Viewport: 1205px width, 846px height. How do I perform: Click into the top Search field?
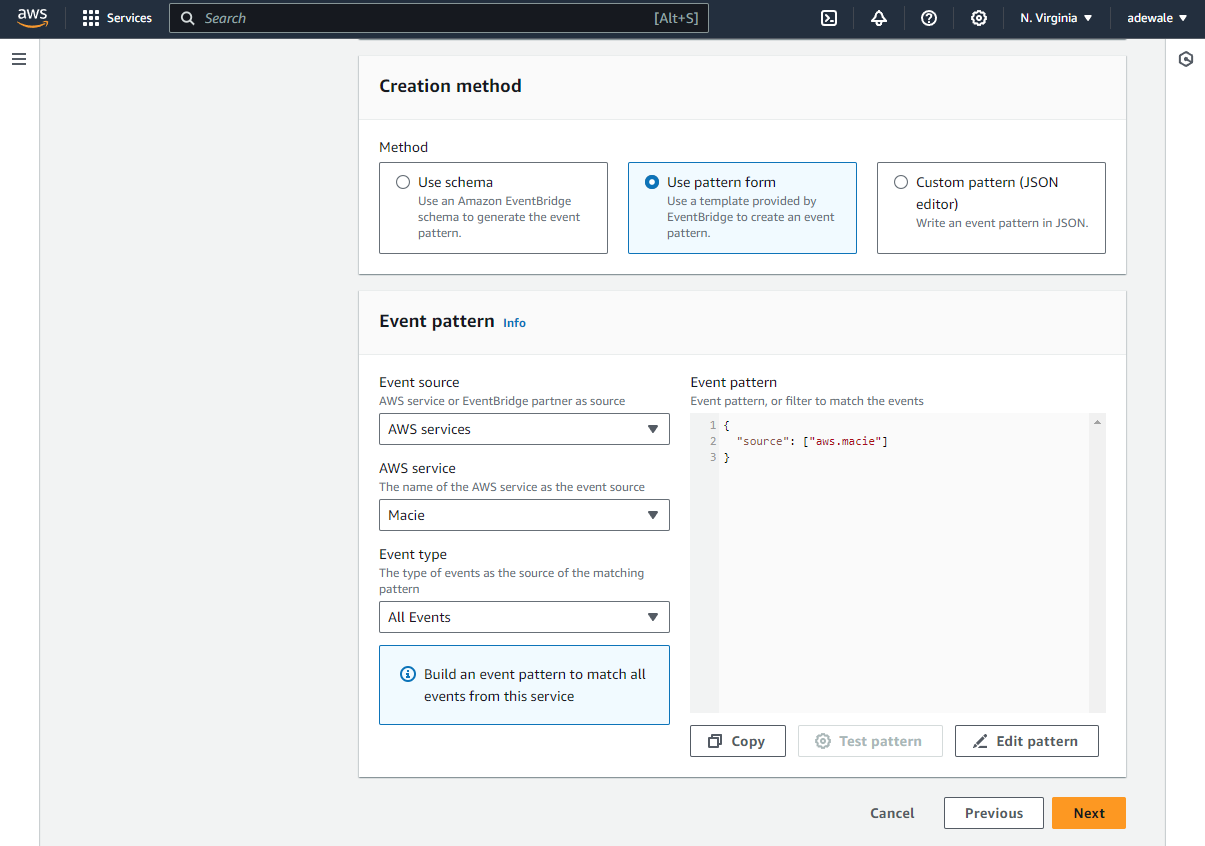420,18
